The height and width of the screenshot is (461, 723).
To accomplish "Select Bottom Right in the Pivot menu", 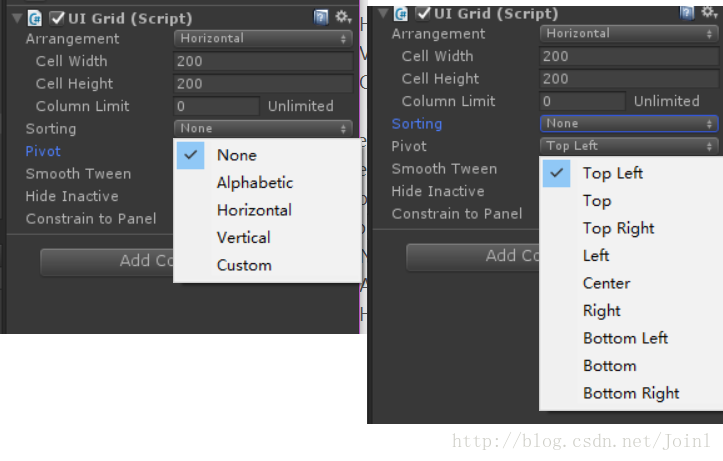I will [632, 394].
